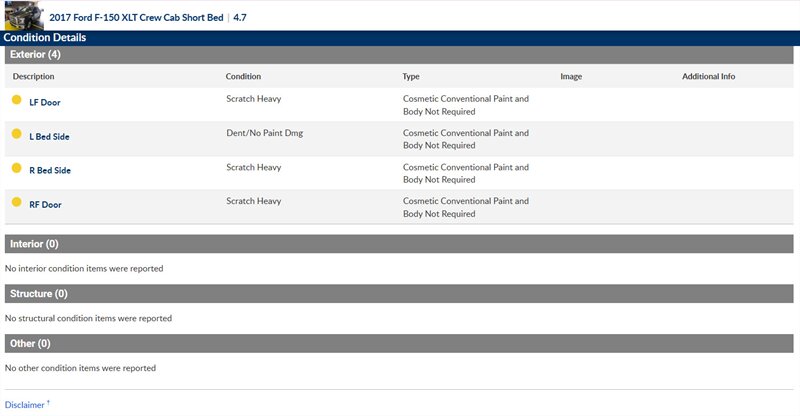Click the Type column header
Screen dimensions: 800x416
(x=411, y=76)
